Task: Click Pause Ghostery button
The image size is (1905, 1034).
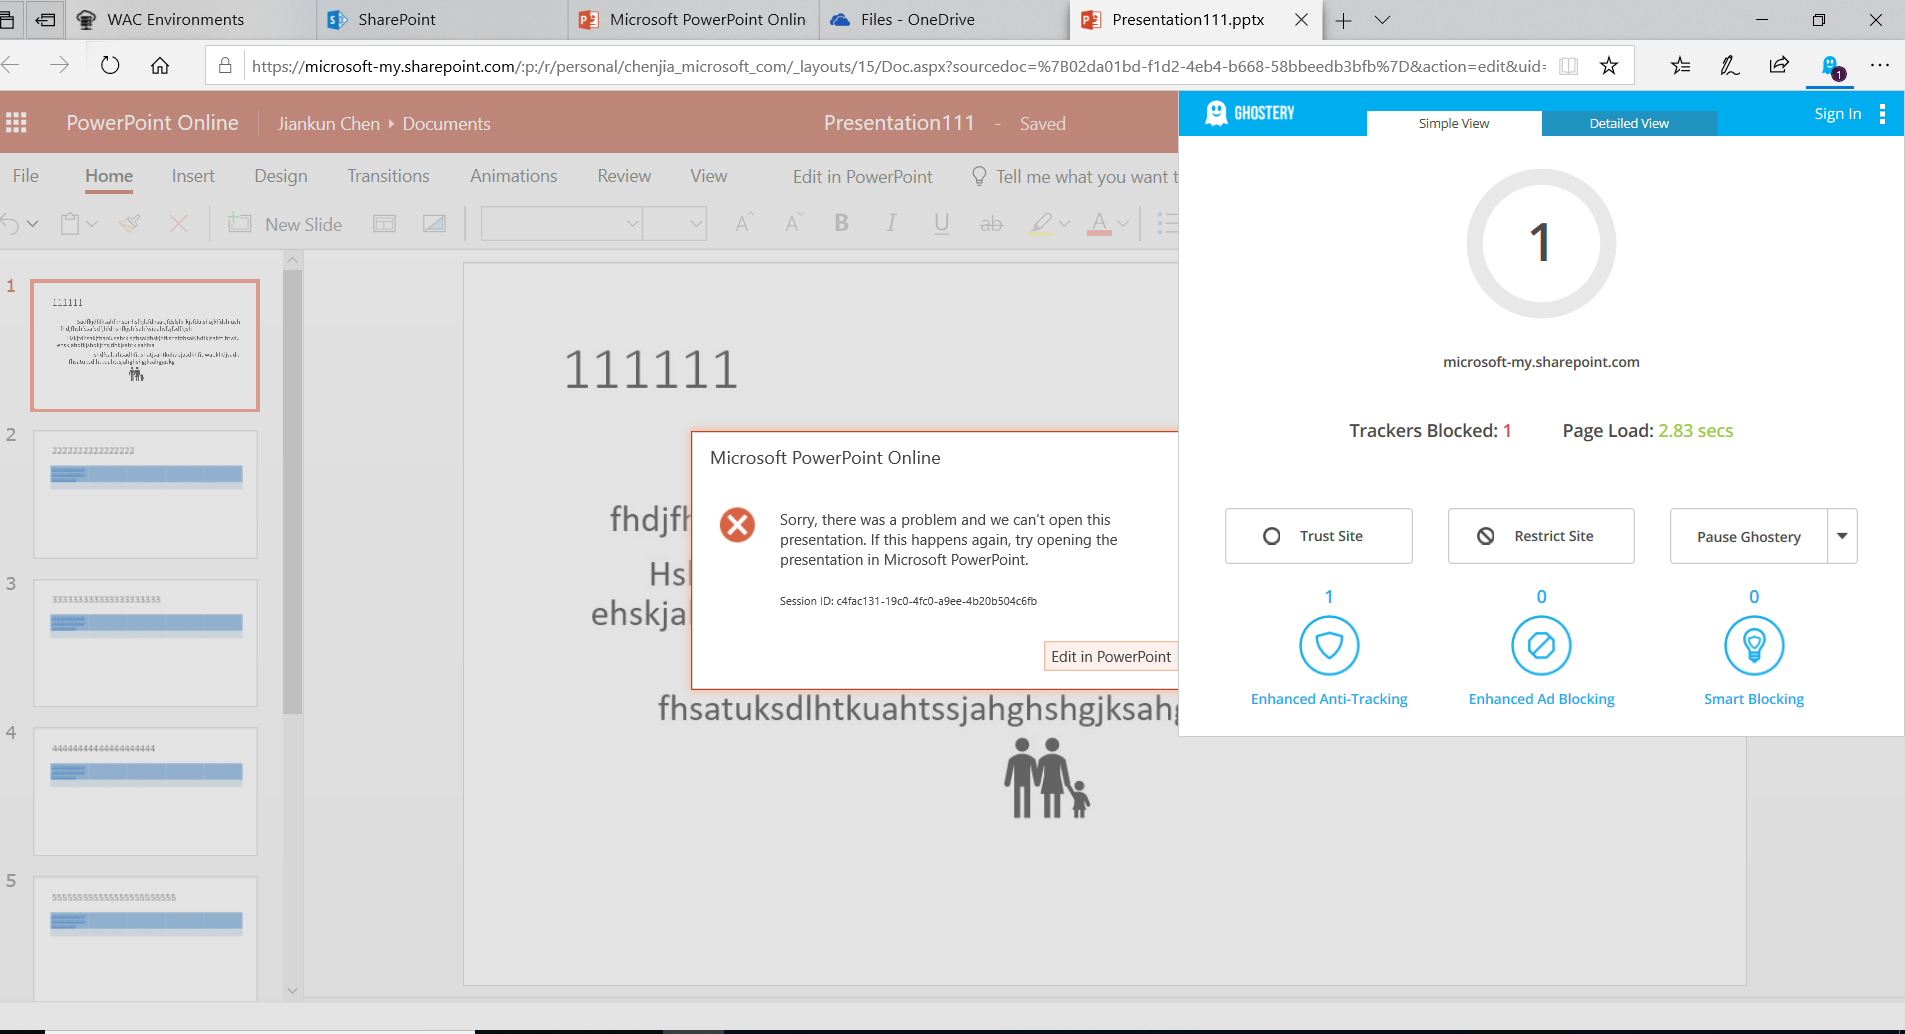Action: click(x=1749, y=536)
